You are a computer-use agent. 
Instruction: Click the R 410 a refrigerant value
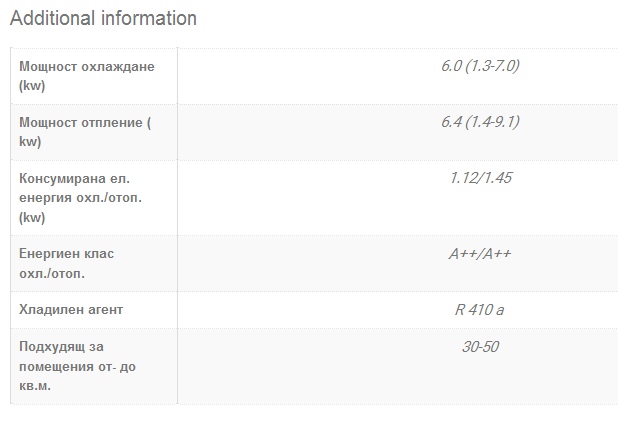tap(479, 310)
